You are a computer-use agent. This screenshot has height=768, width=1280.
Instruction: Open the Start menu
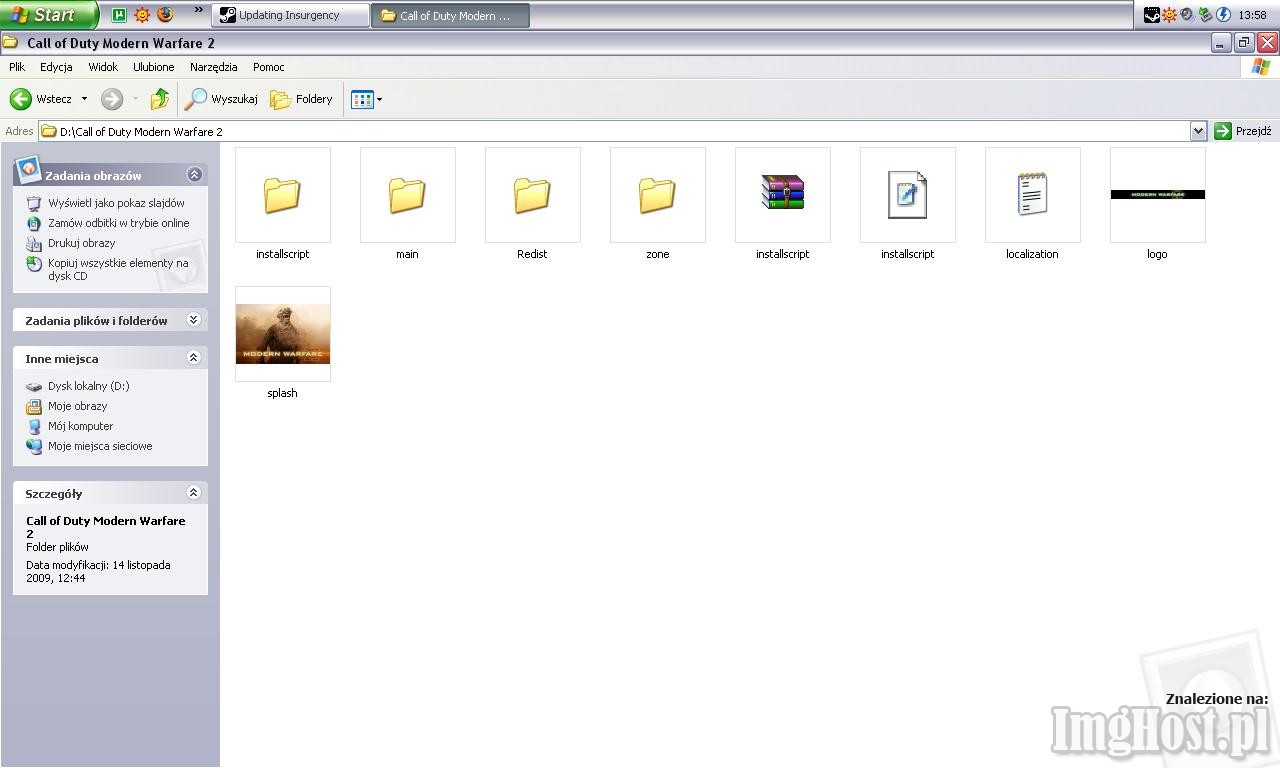click(x=48, y=15)
